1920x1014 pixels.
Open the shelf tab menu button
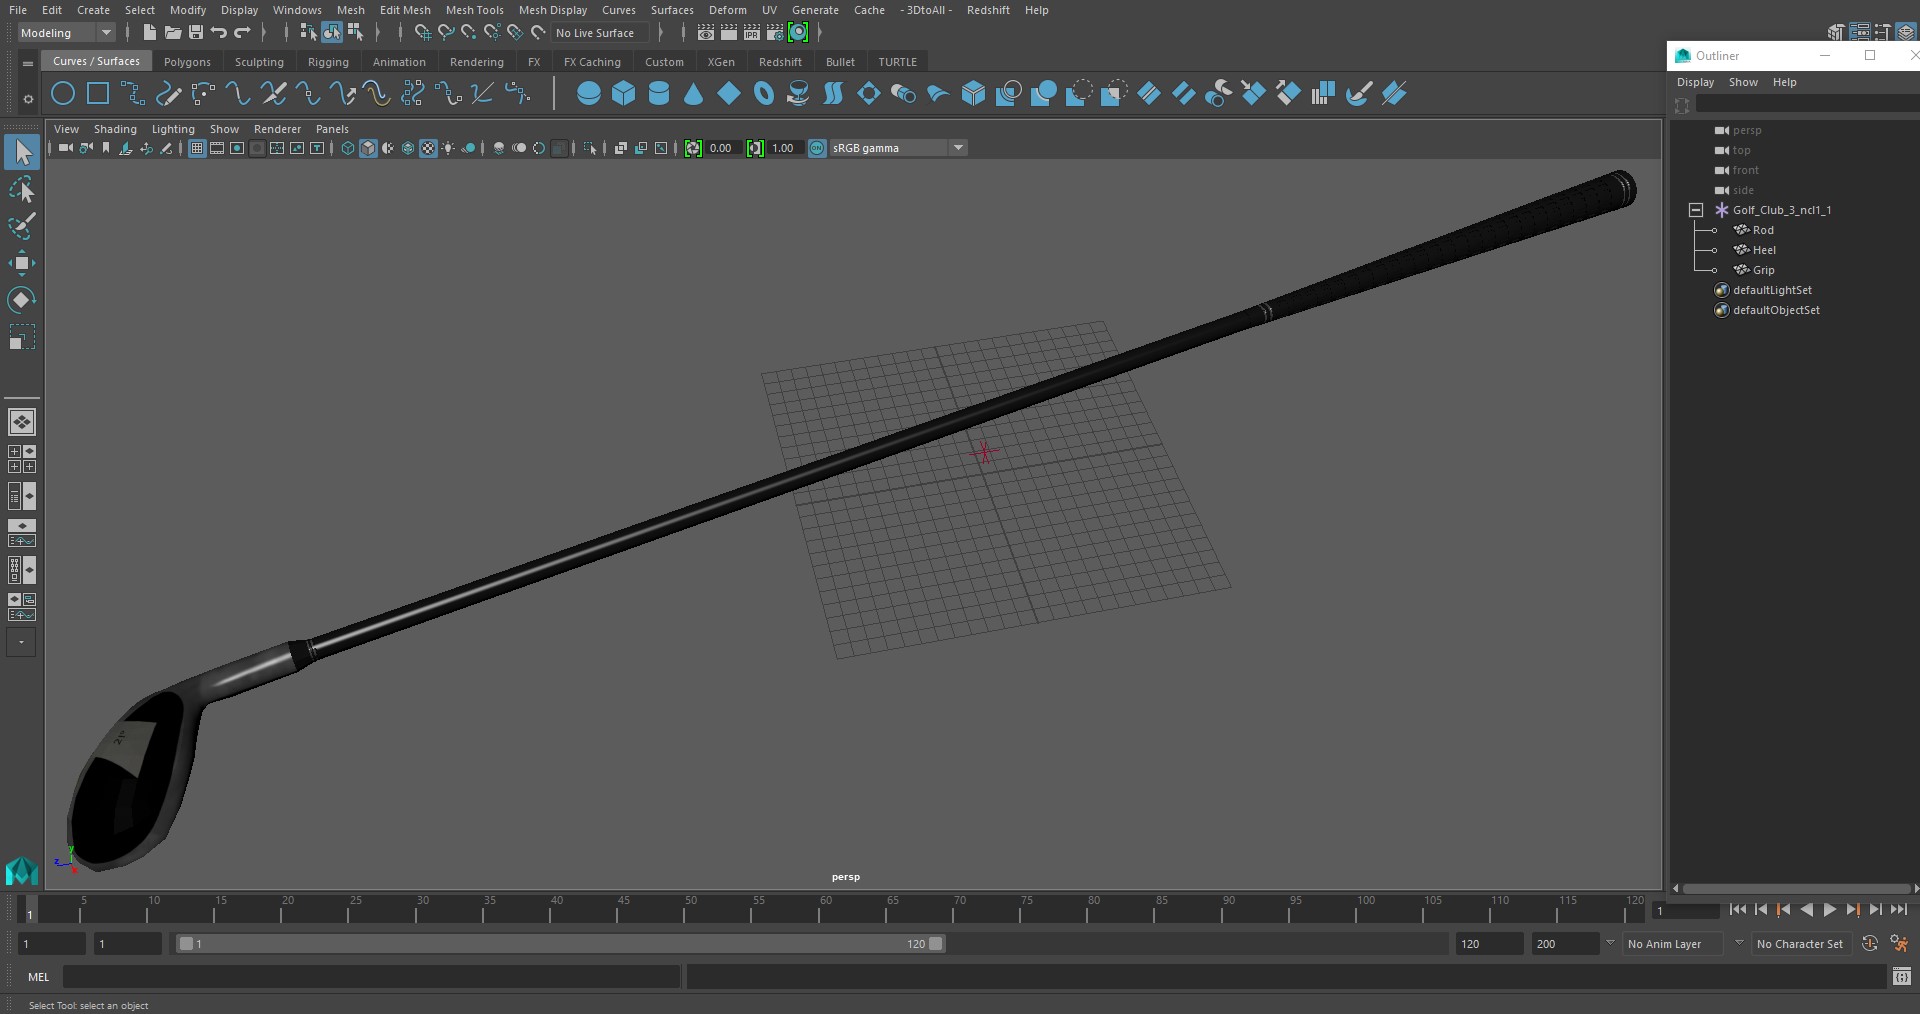point(28,63)
